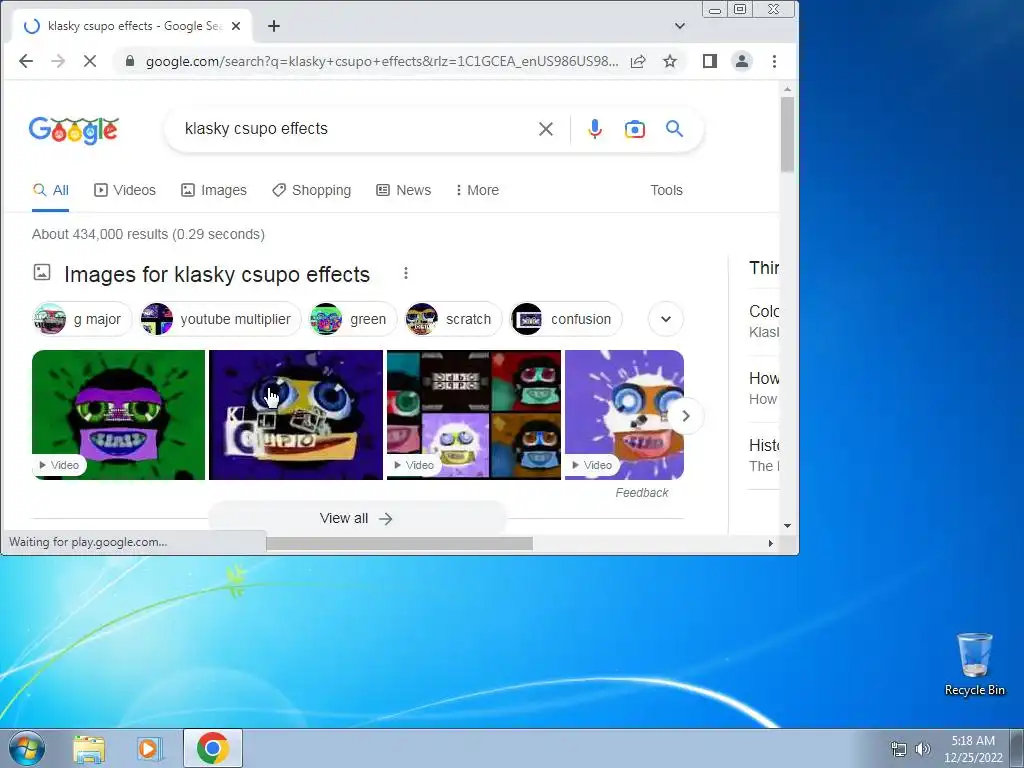Image resolution: width=1024 pixels, height=768 pixels.
Task: Filter images by green chip
Action: click(353, 319)
